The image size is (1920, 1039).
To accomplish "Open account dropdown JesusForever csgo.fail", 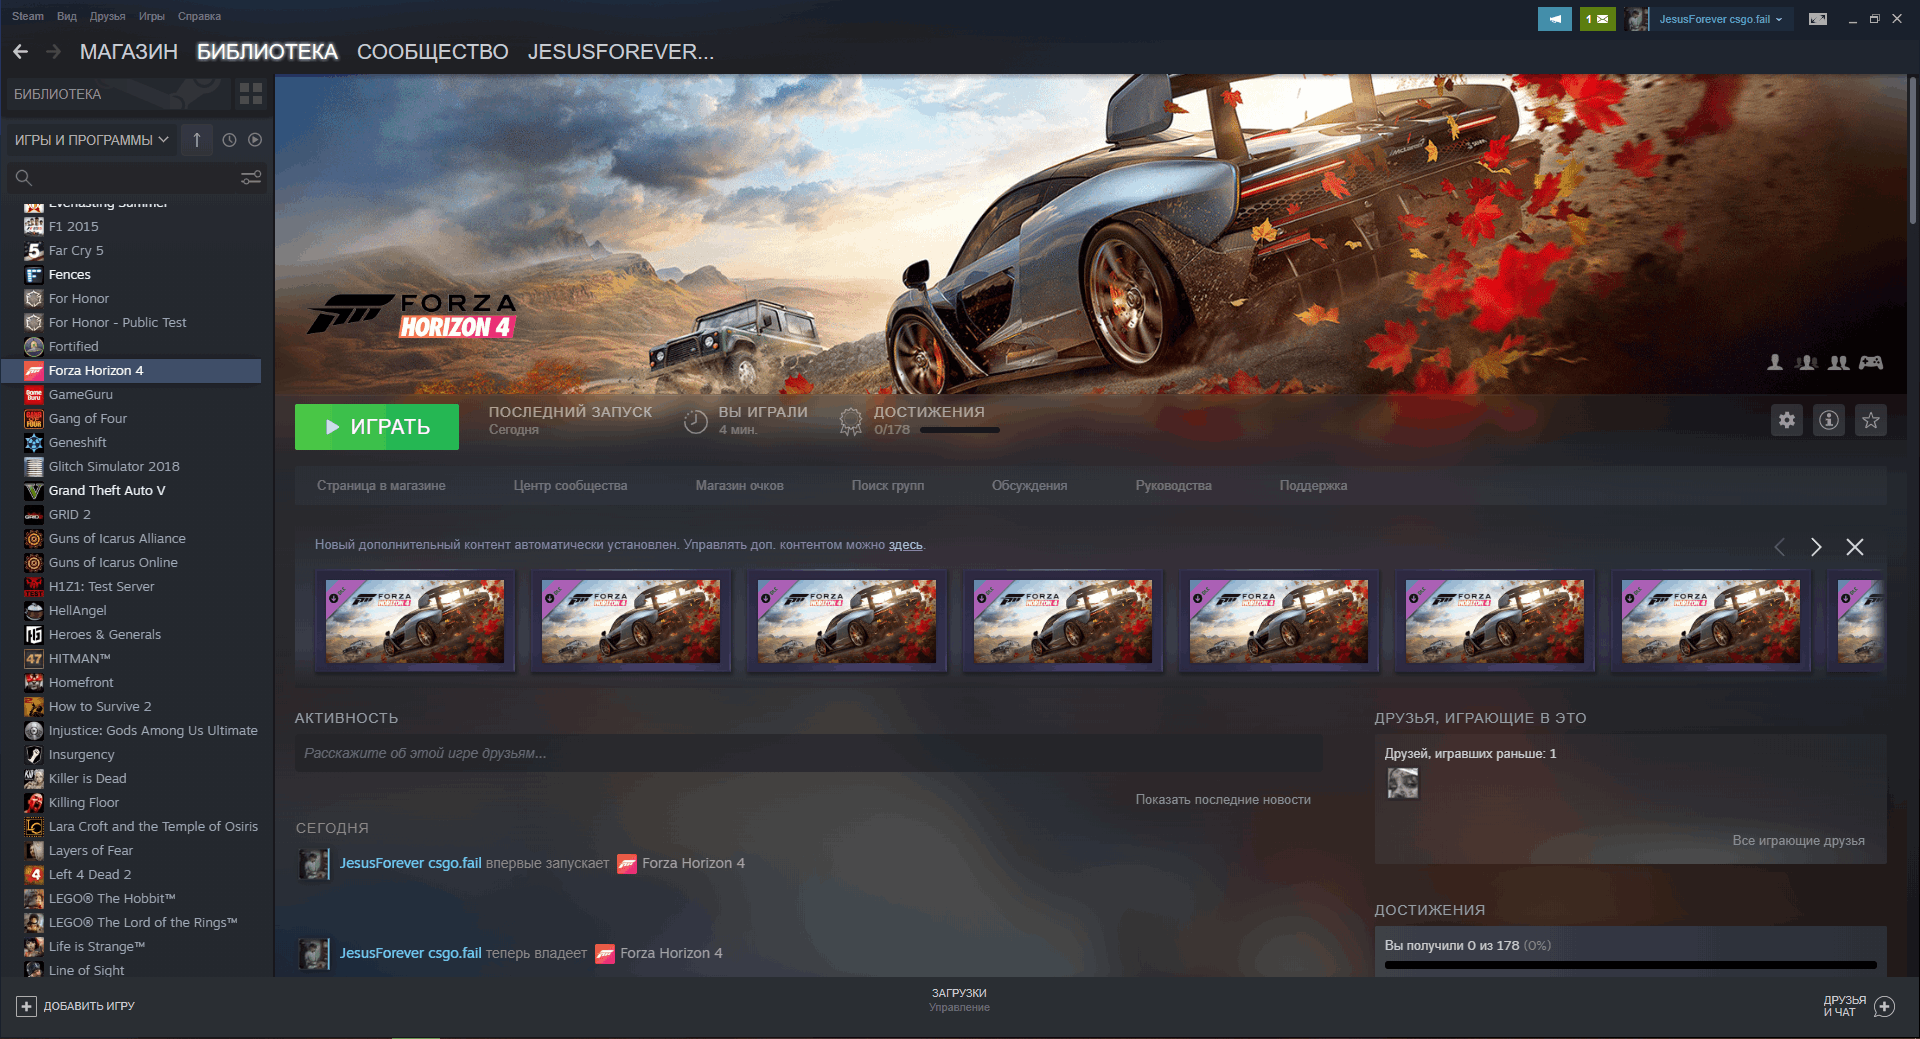I will point(1719,19).
